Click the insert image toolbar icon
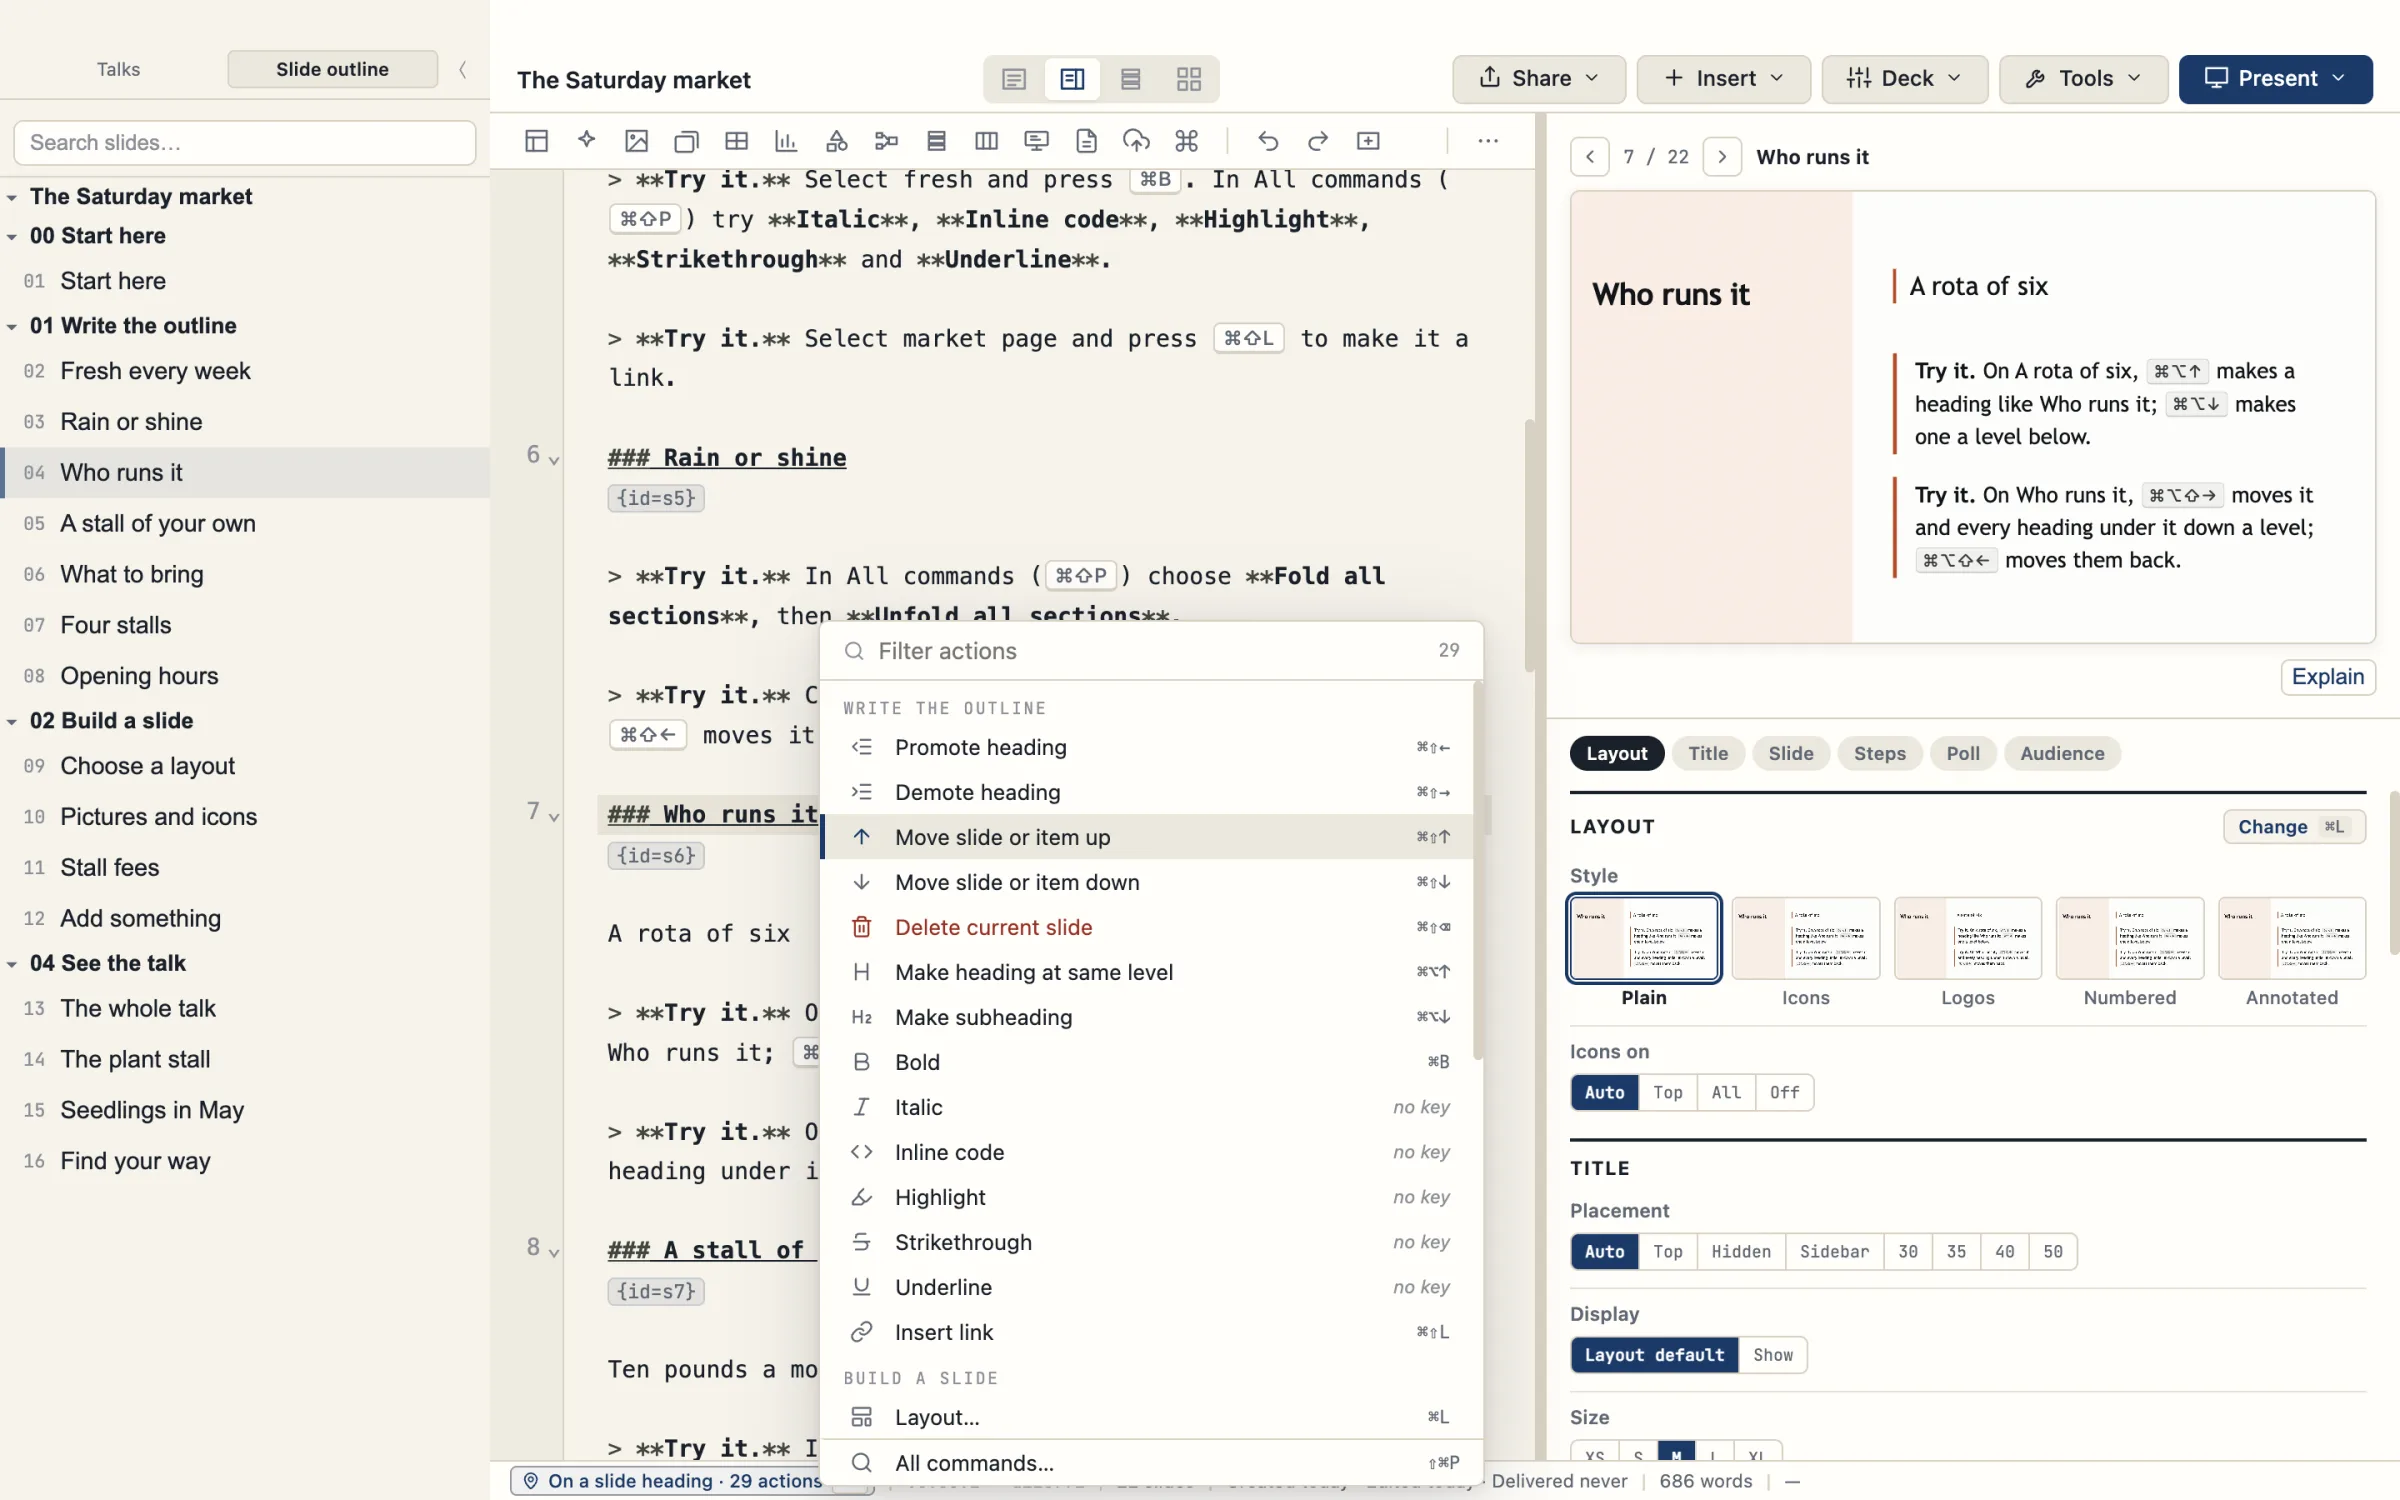This screenshot has width=2400, height=1500. tap(636, 141)
